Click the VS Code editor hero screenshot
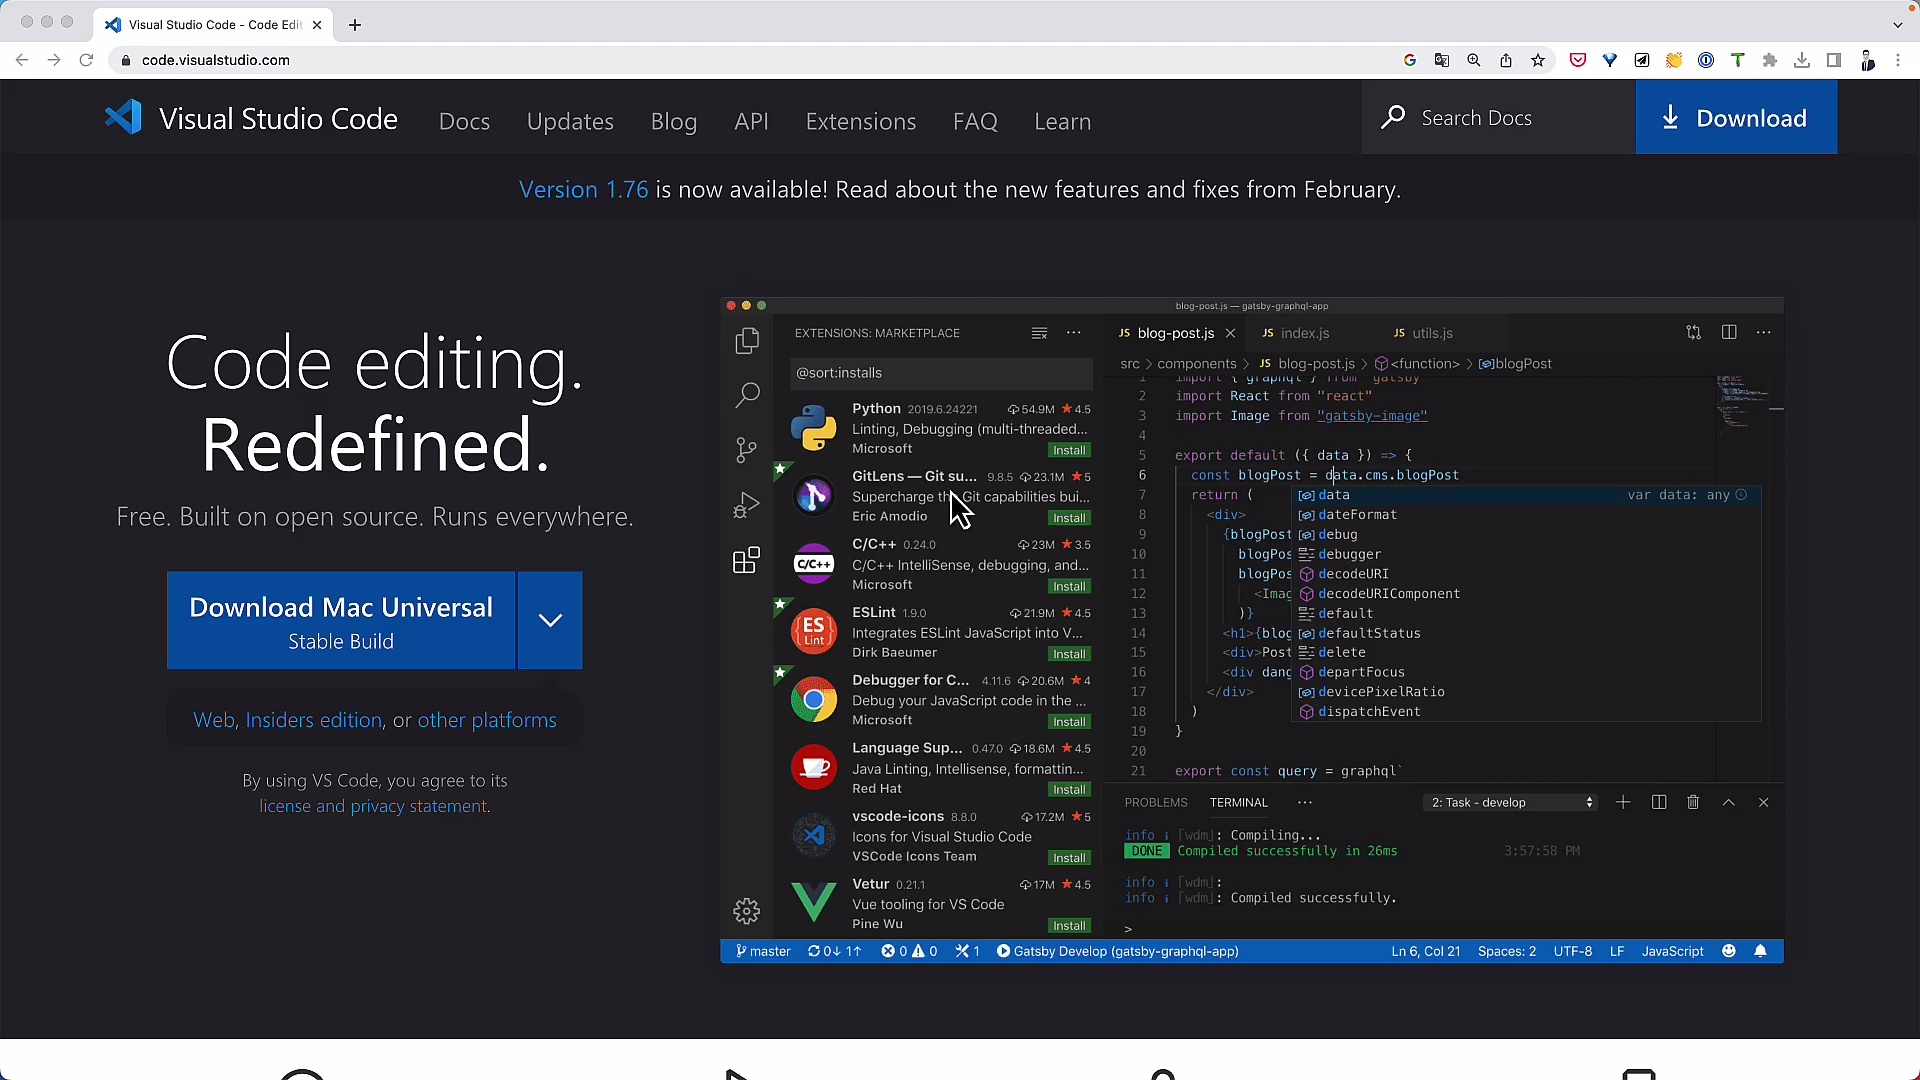 click(1252, 630)
